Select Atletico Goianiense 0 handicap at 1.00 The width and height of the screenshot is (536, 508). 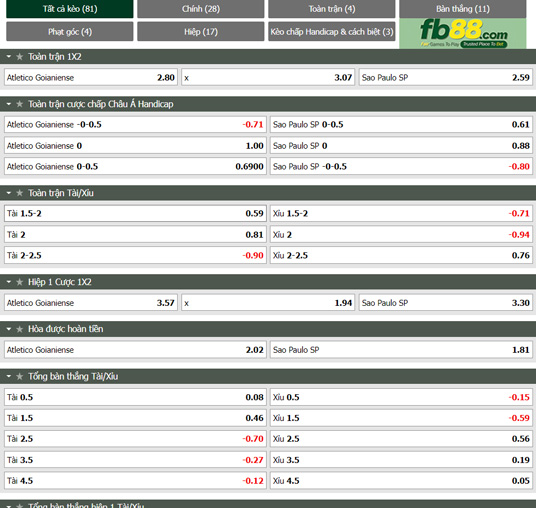point(135,146)
